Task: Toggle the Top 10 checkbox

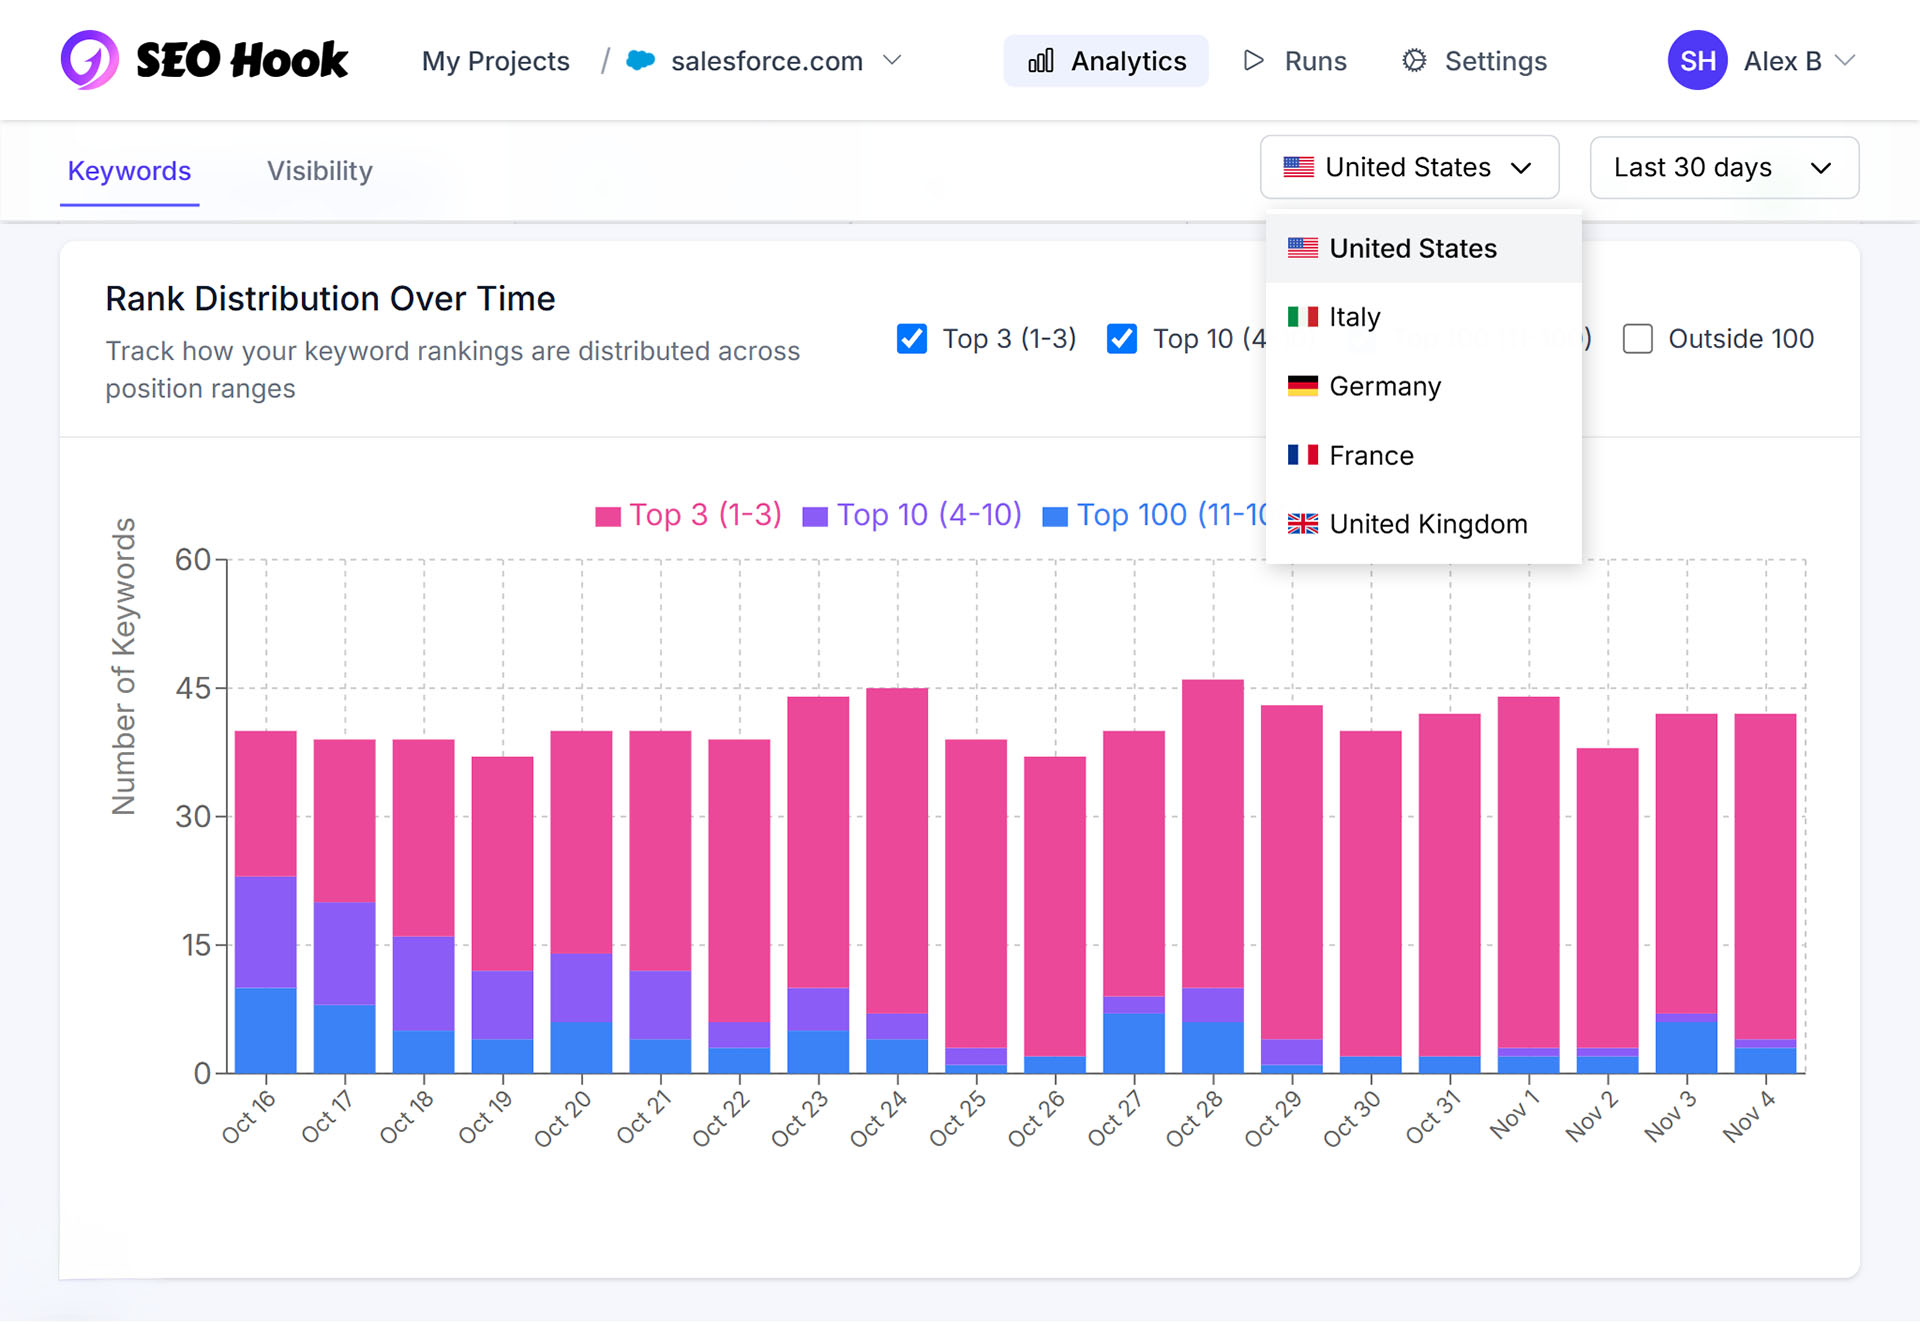Action: pyautogui.click(x=1122, y=339)
